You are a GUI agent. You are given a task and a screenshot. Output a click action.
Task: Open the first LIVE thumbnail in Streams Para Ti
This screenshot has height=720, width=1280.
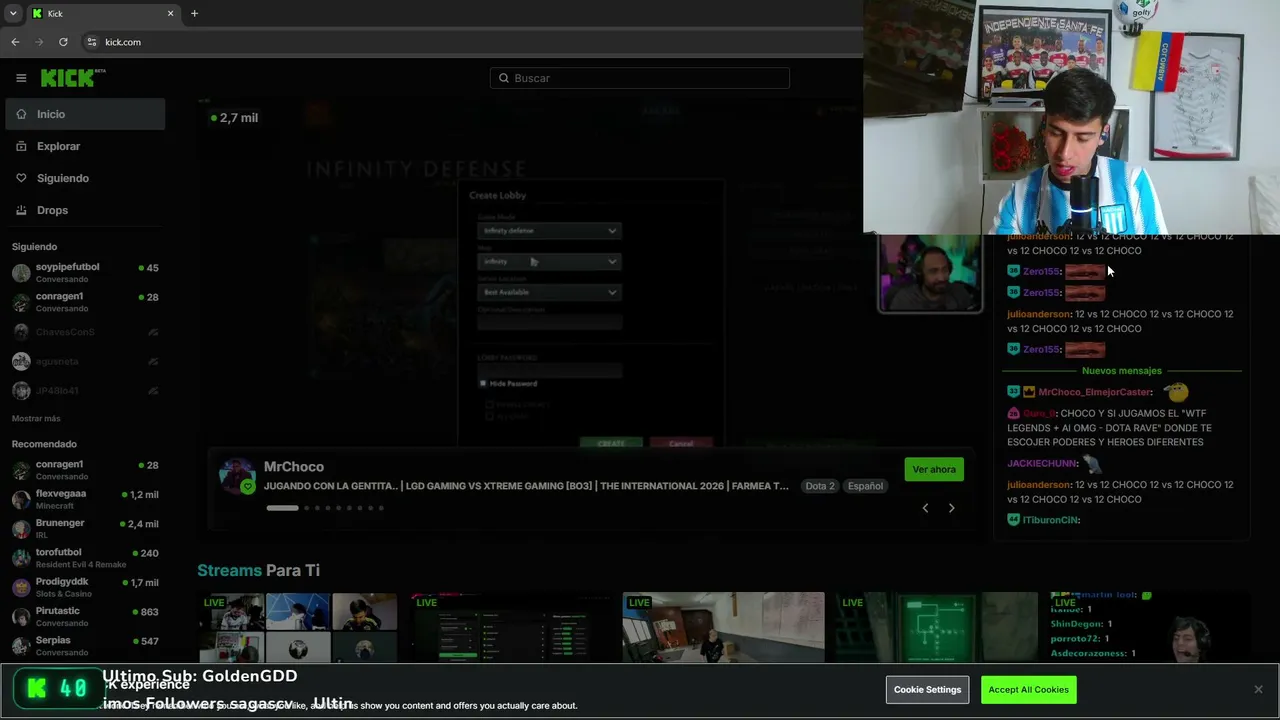click(x=298, y=627)
